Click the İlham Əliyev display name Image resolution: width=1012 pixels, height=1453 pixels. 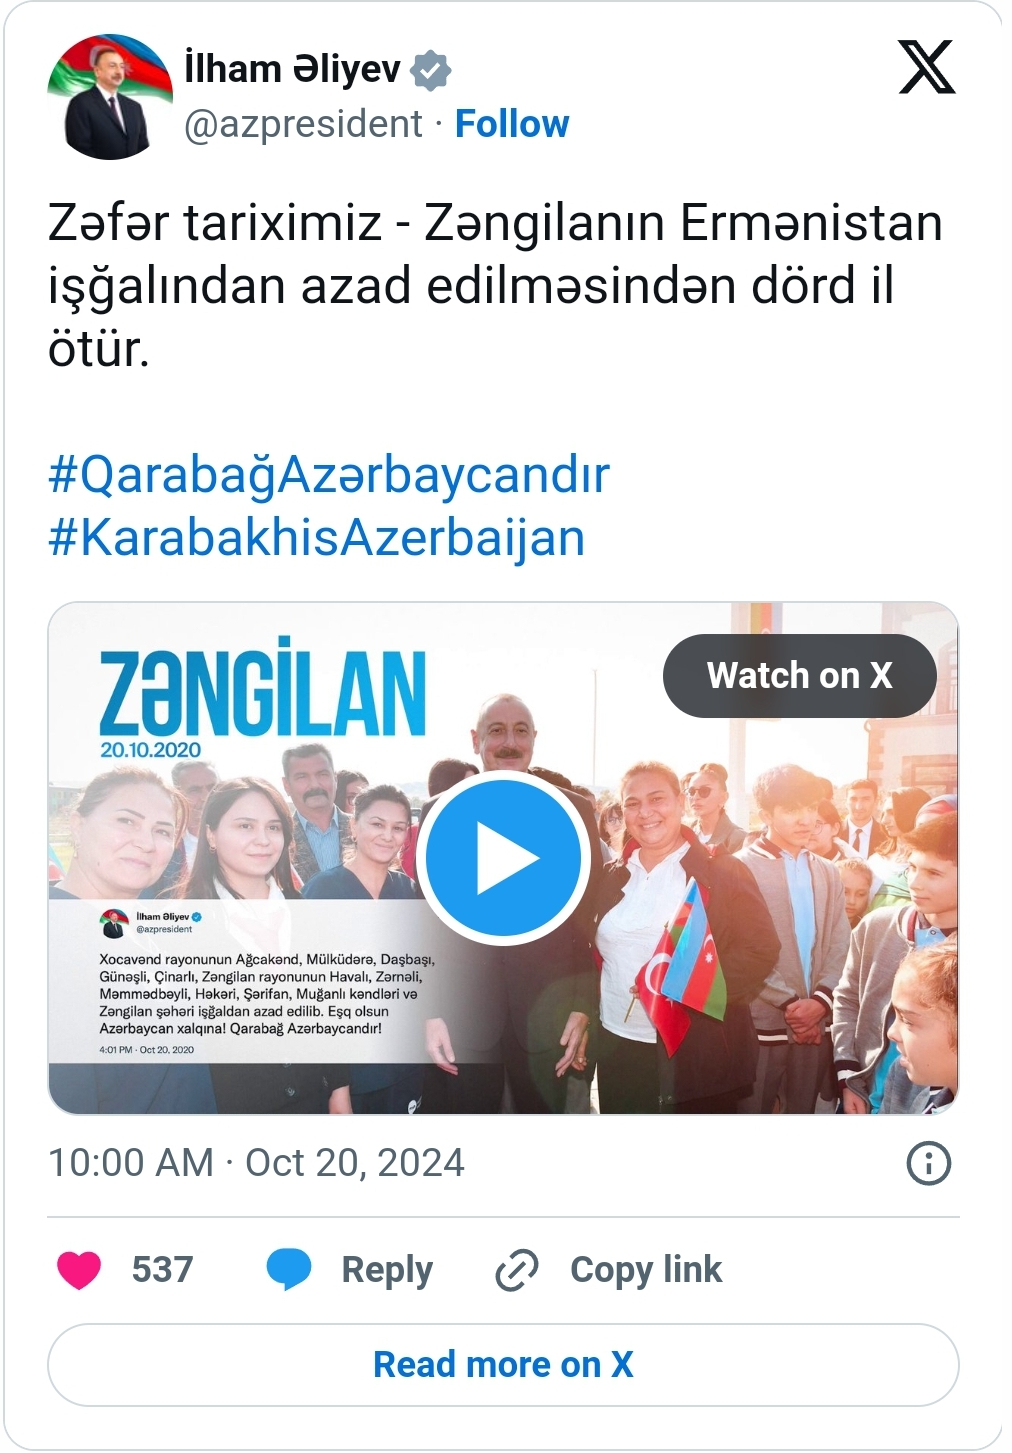[292, 69]
